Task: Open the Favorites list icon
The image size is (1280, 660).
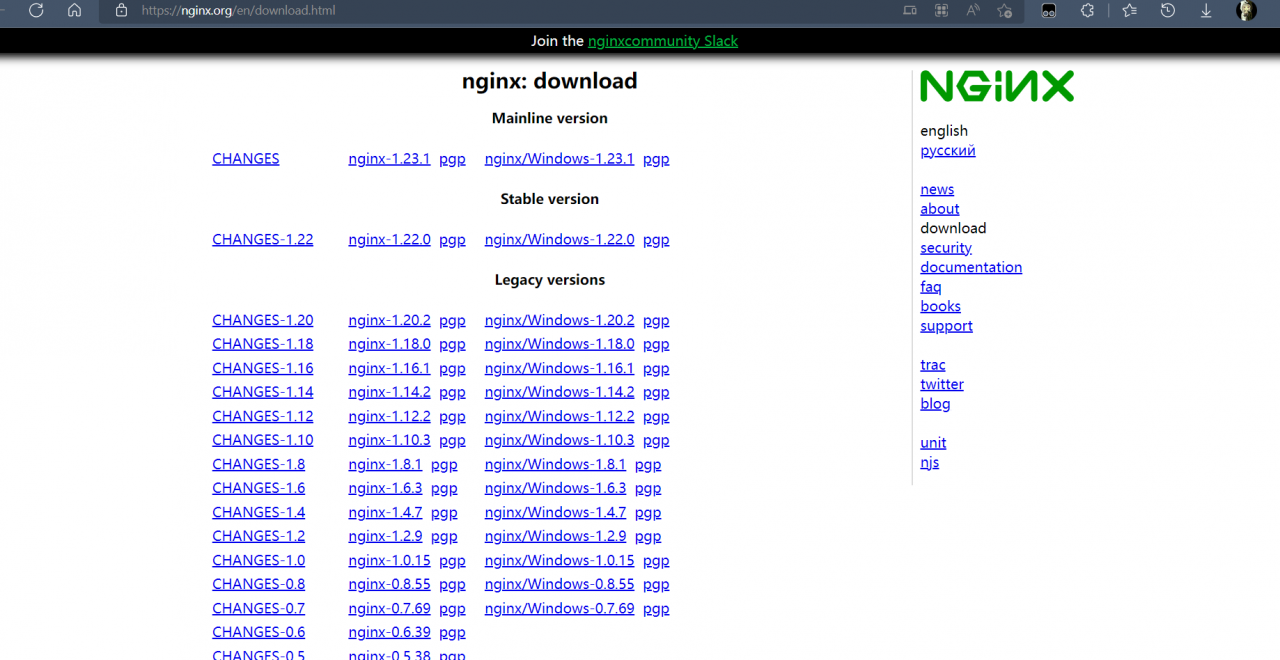Action: point(1129,10)
